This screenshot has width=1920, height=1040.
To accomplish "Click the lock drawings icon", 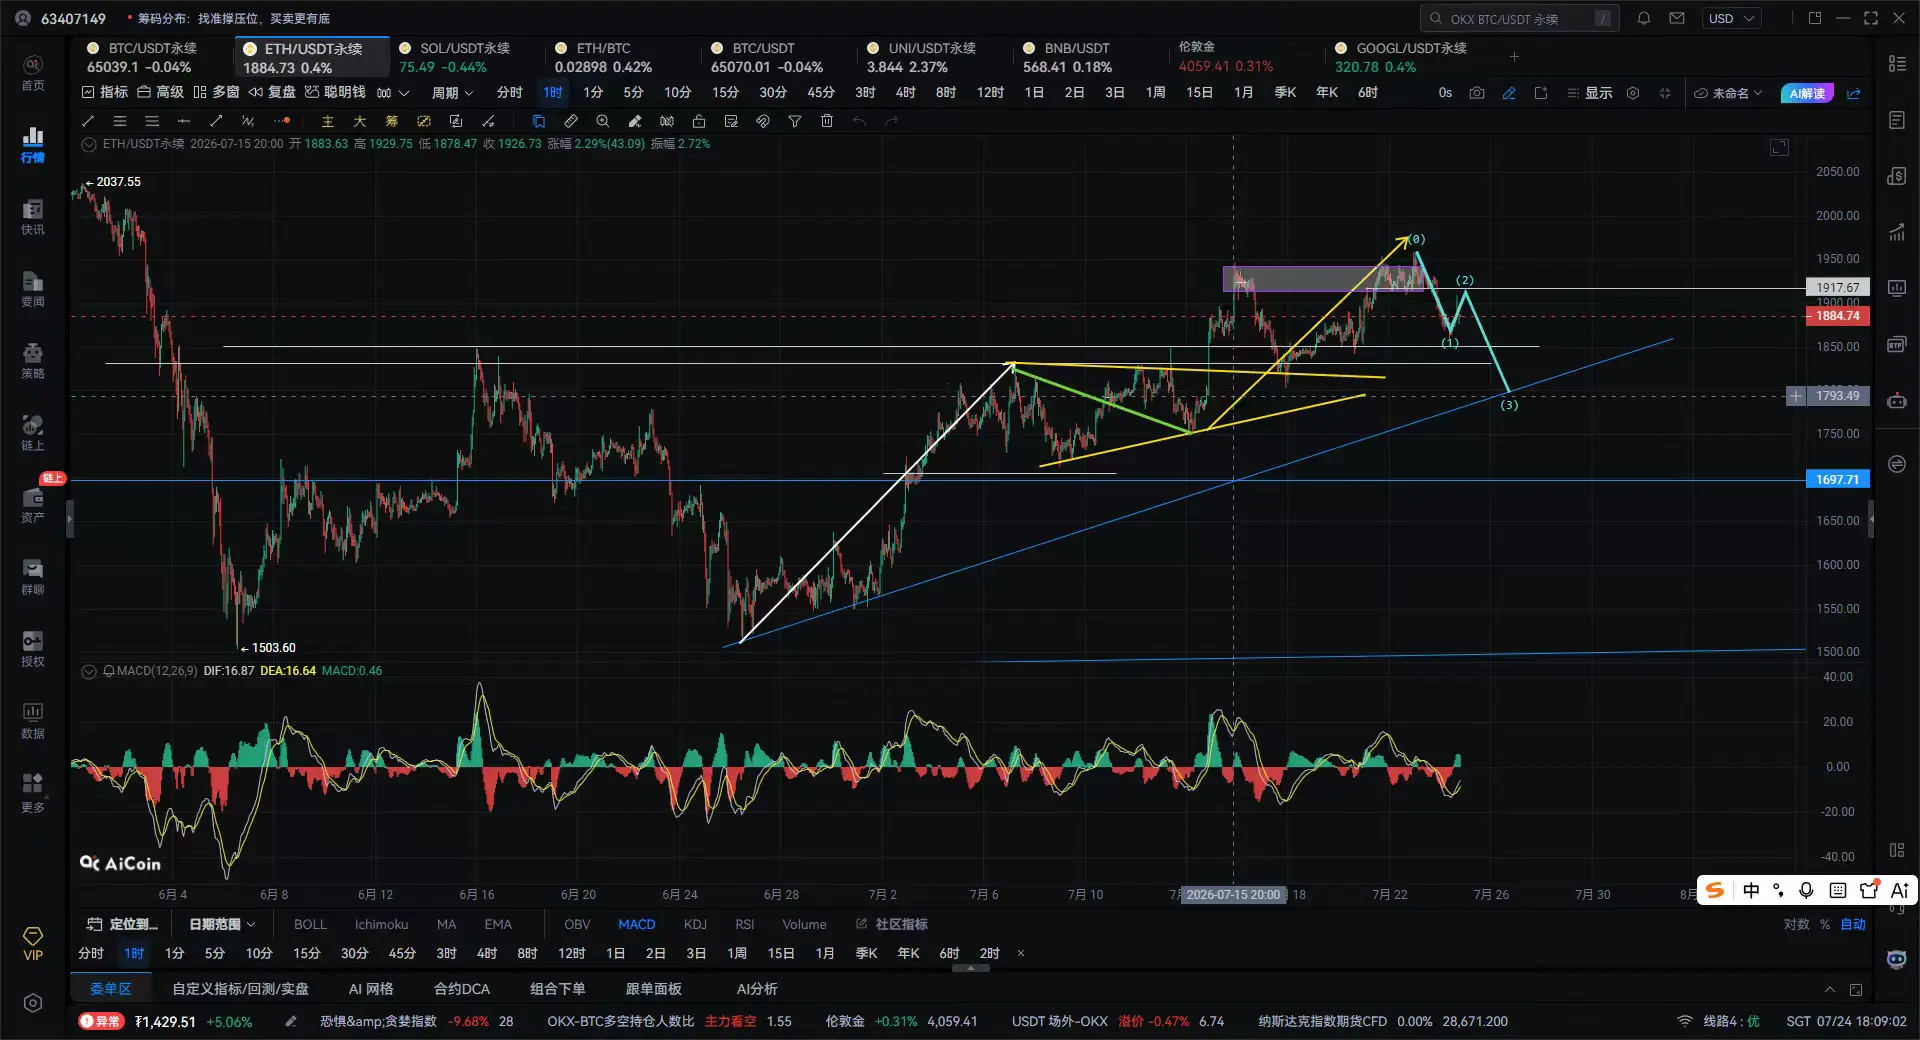I will pos(699,121).
